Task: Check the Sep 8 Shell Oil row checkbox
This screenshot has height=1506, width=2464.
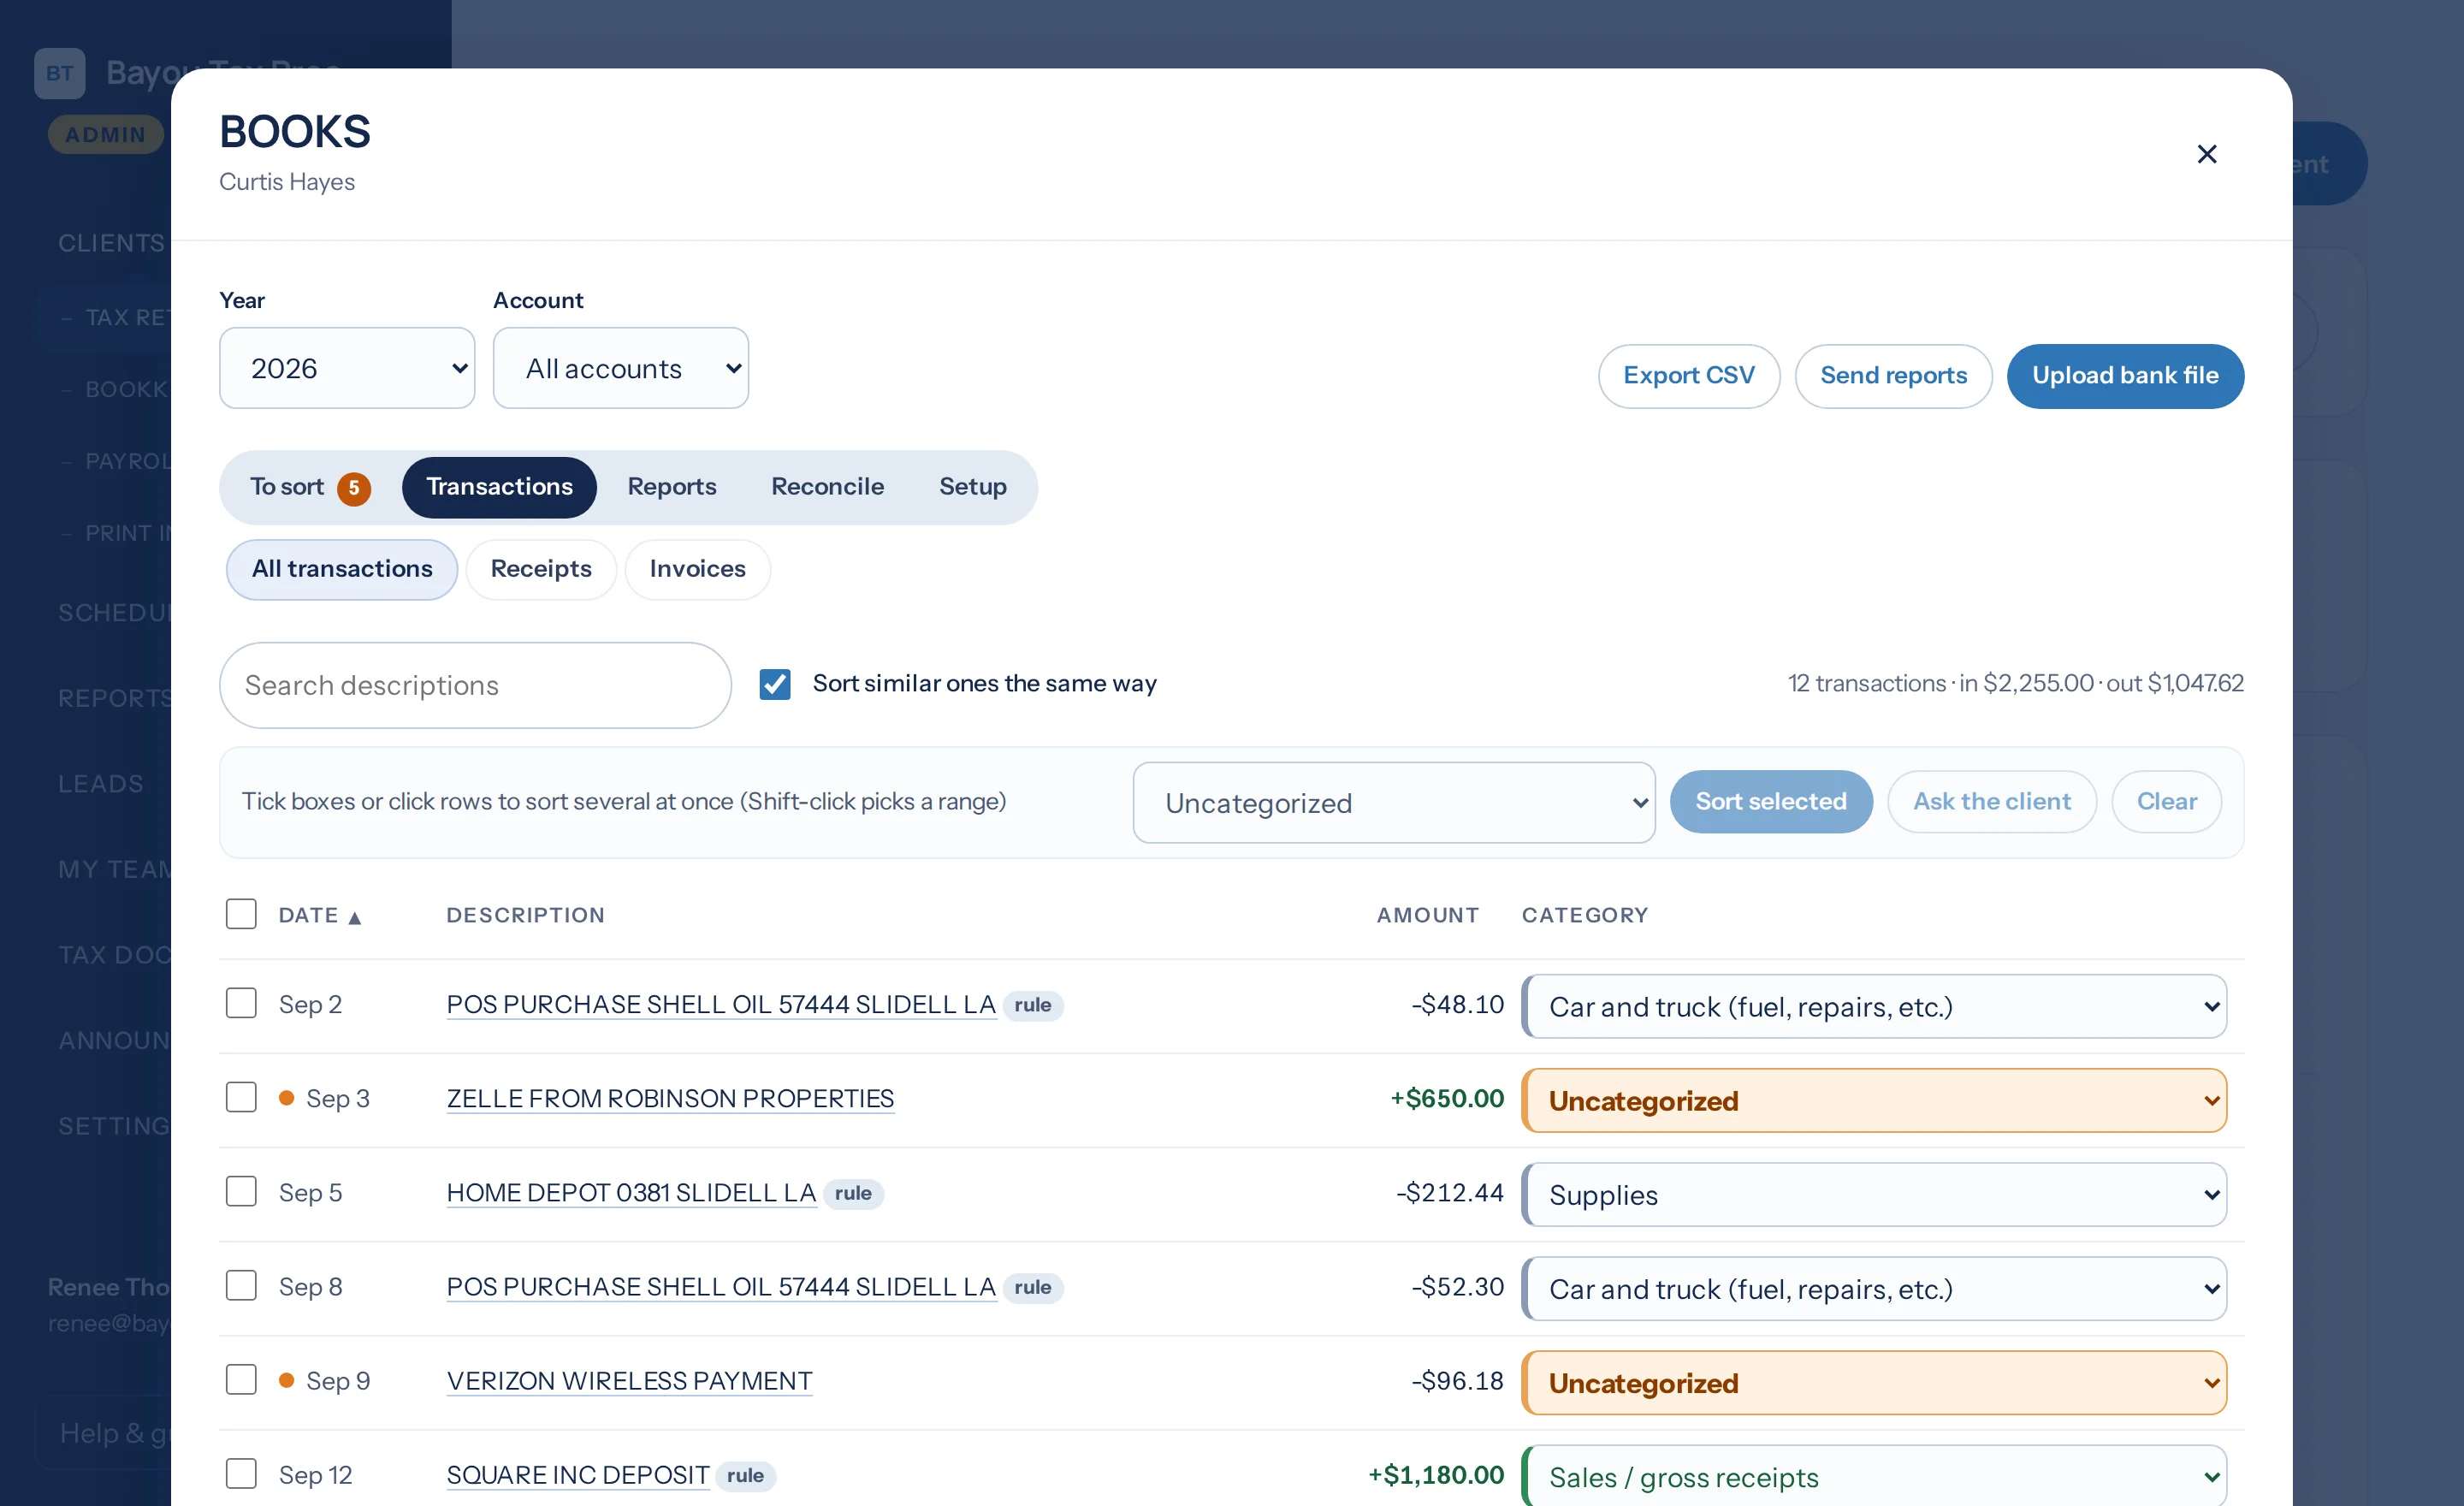Action: tap(241, 1285)
